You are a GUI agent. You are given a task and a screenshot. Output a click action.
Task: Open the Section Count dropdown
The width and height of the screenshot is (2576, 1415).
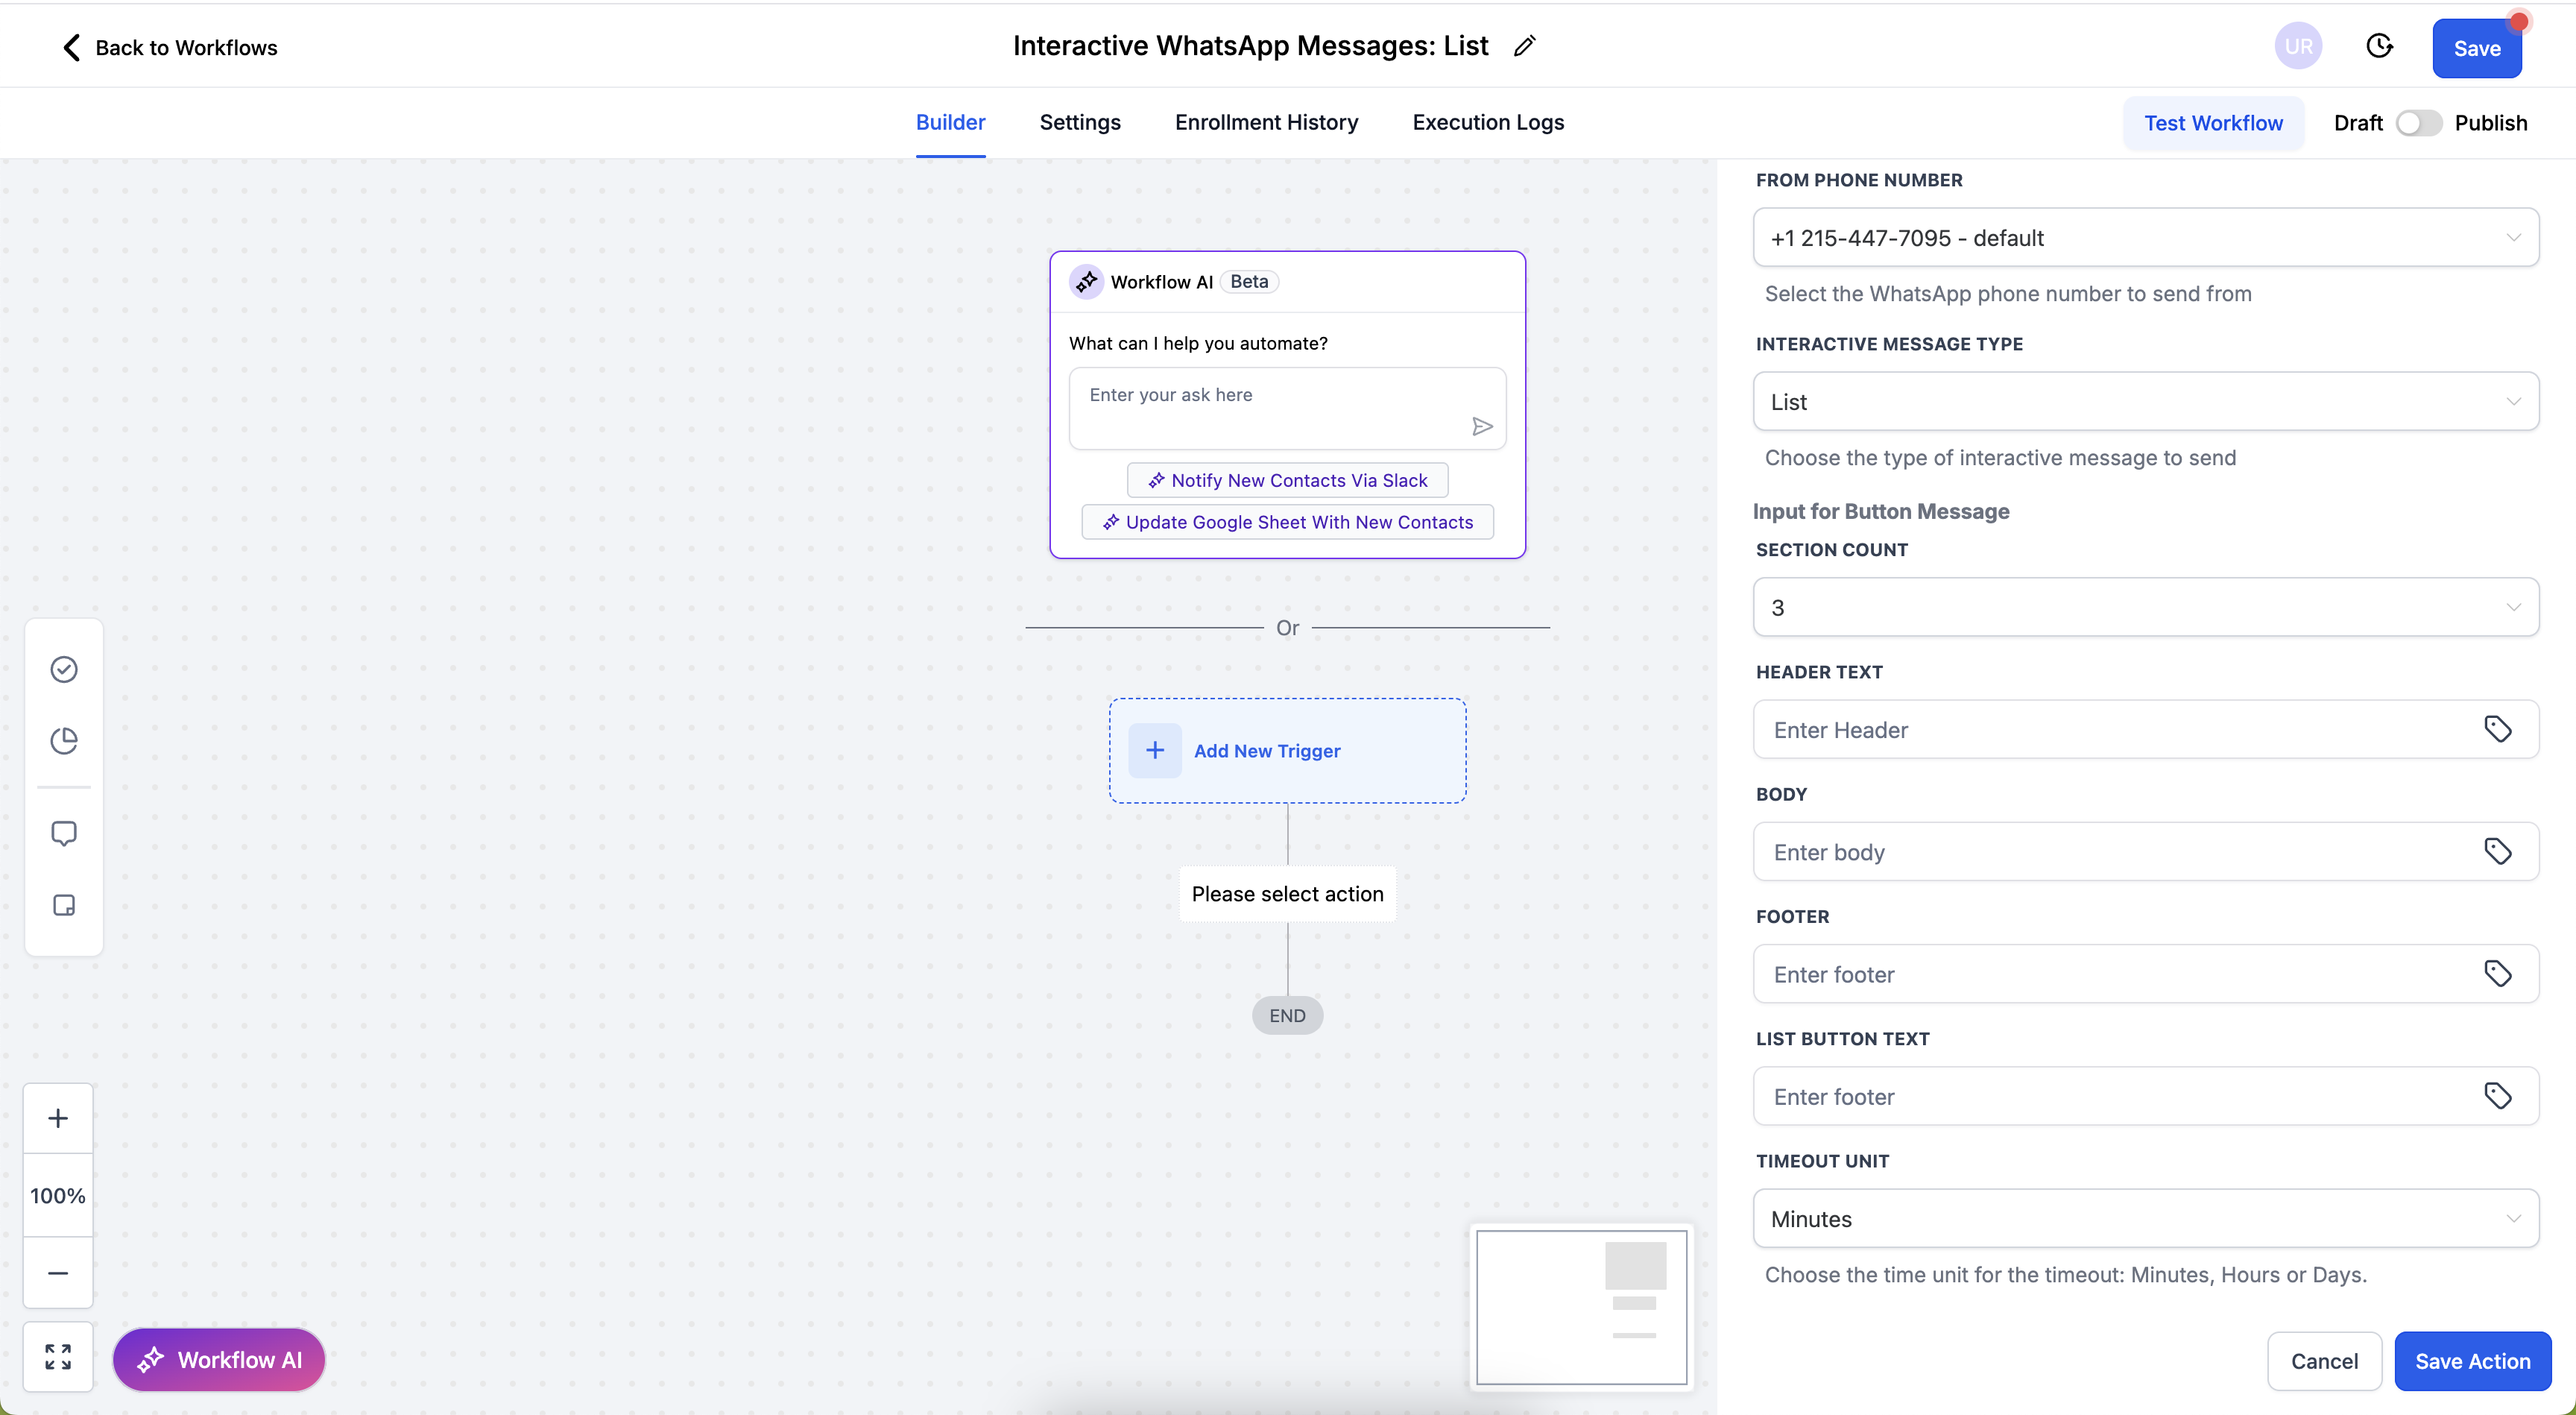coord(2145,607)
